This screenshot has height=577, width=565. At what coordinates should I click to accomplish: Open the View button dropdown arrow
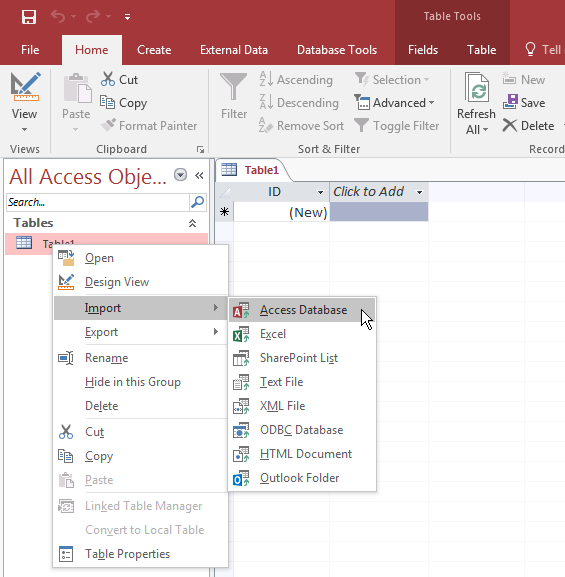click(24, 130)
